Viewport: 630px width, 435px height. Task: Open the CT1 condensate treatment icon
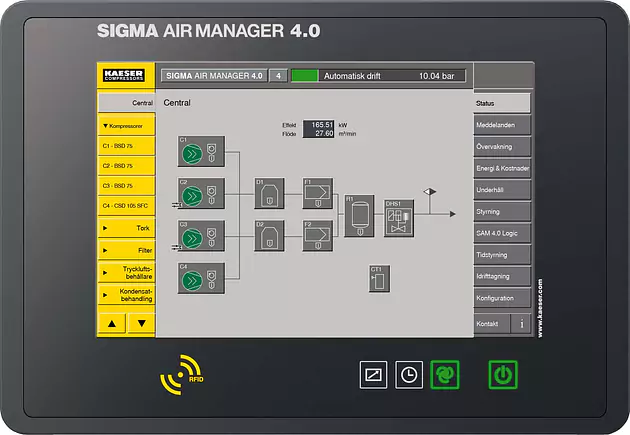tap(379, 279)
